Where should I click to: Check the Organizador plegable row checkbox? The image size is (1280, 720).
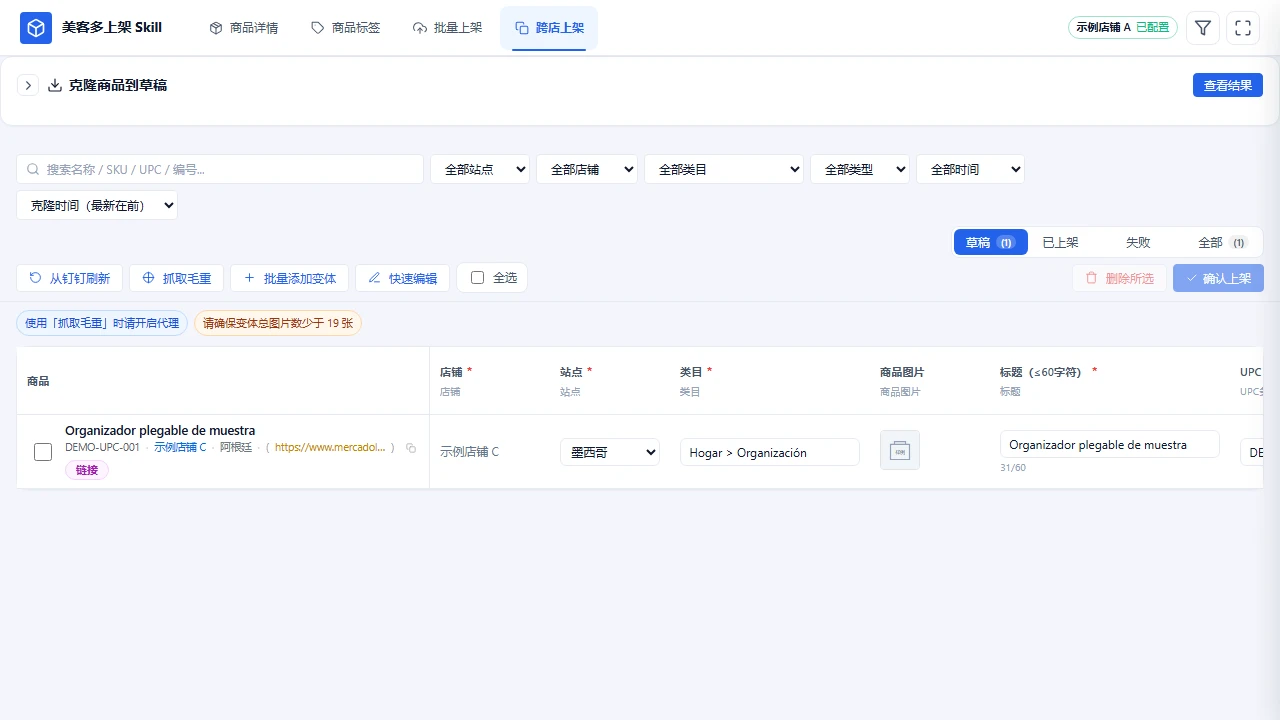coord(43,452)
